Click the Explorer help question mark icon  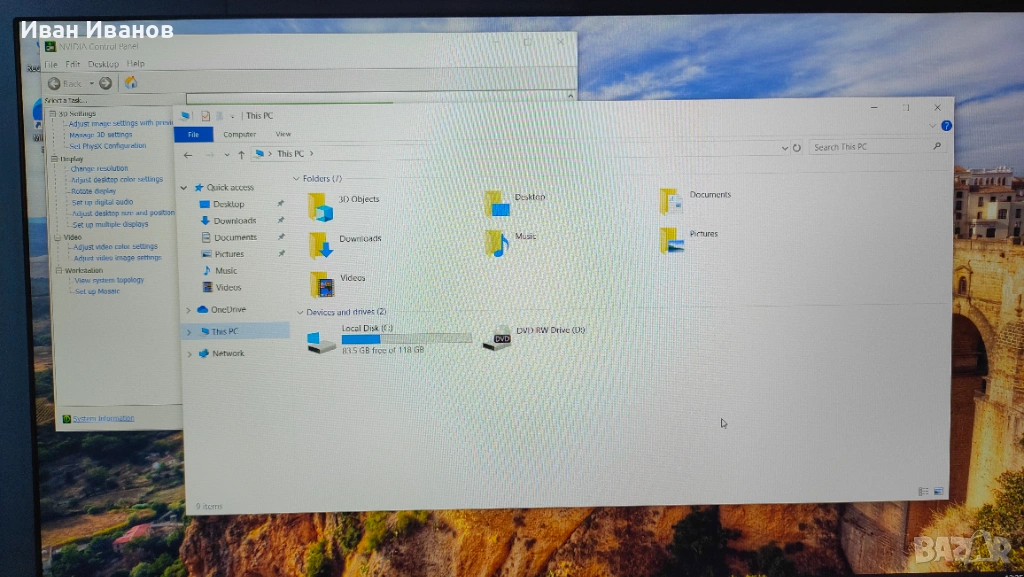[x=946, y=126]
